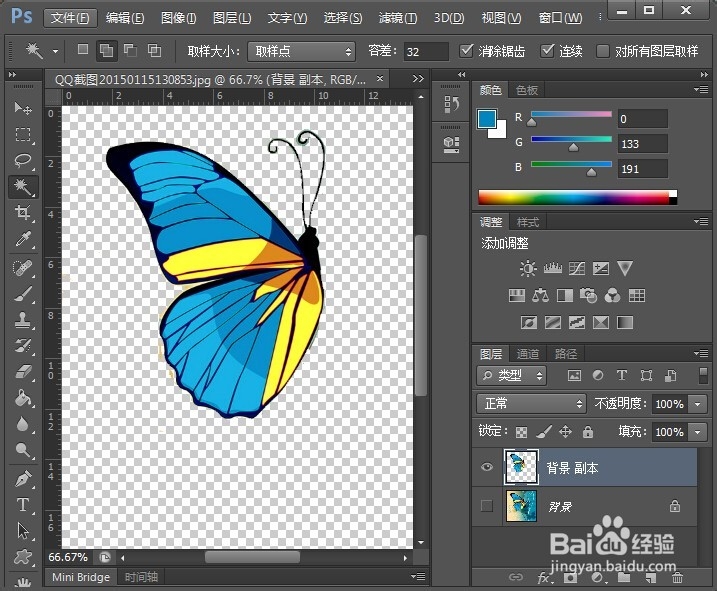The width and height of the screenshot is (717, 591).
Task: Click the foreground color swatch
Action: (x=487, y=118)
